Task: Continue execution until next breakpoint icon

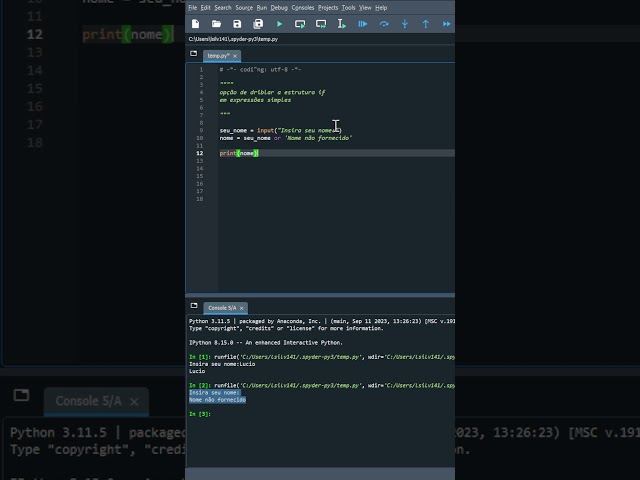Action: [447, 24]
